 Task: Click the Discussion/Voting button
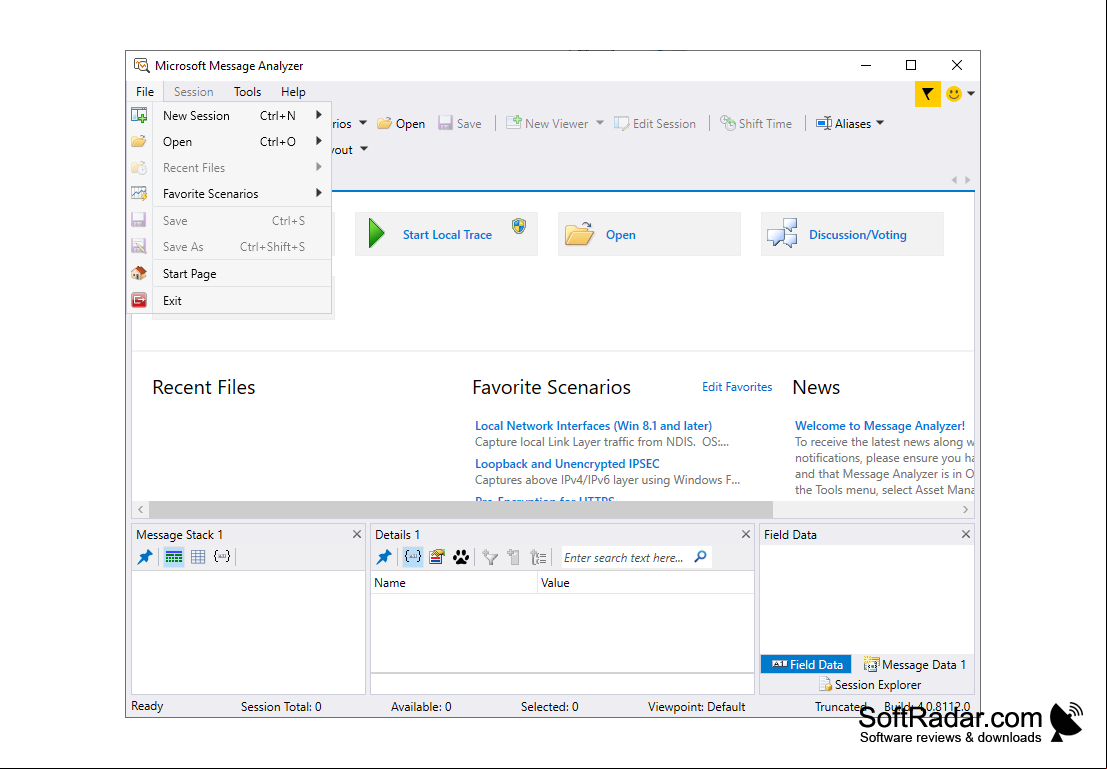[x=852, y=234]
